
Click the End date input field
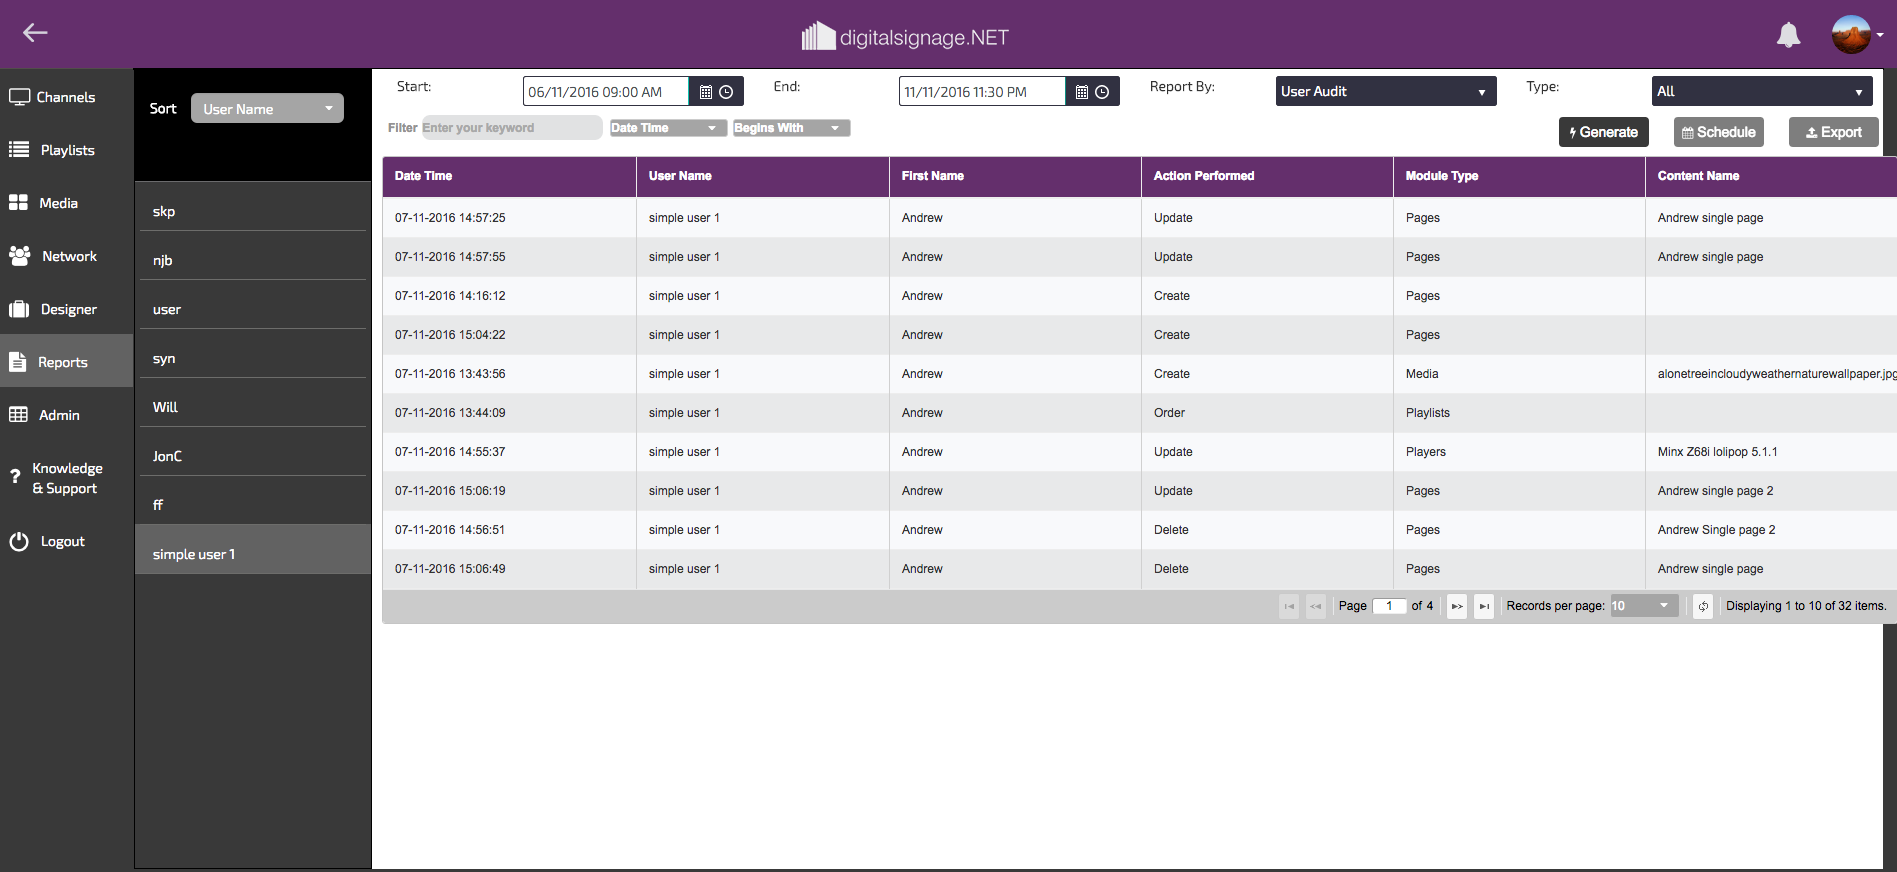click(982, 92)
